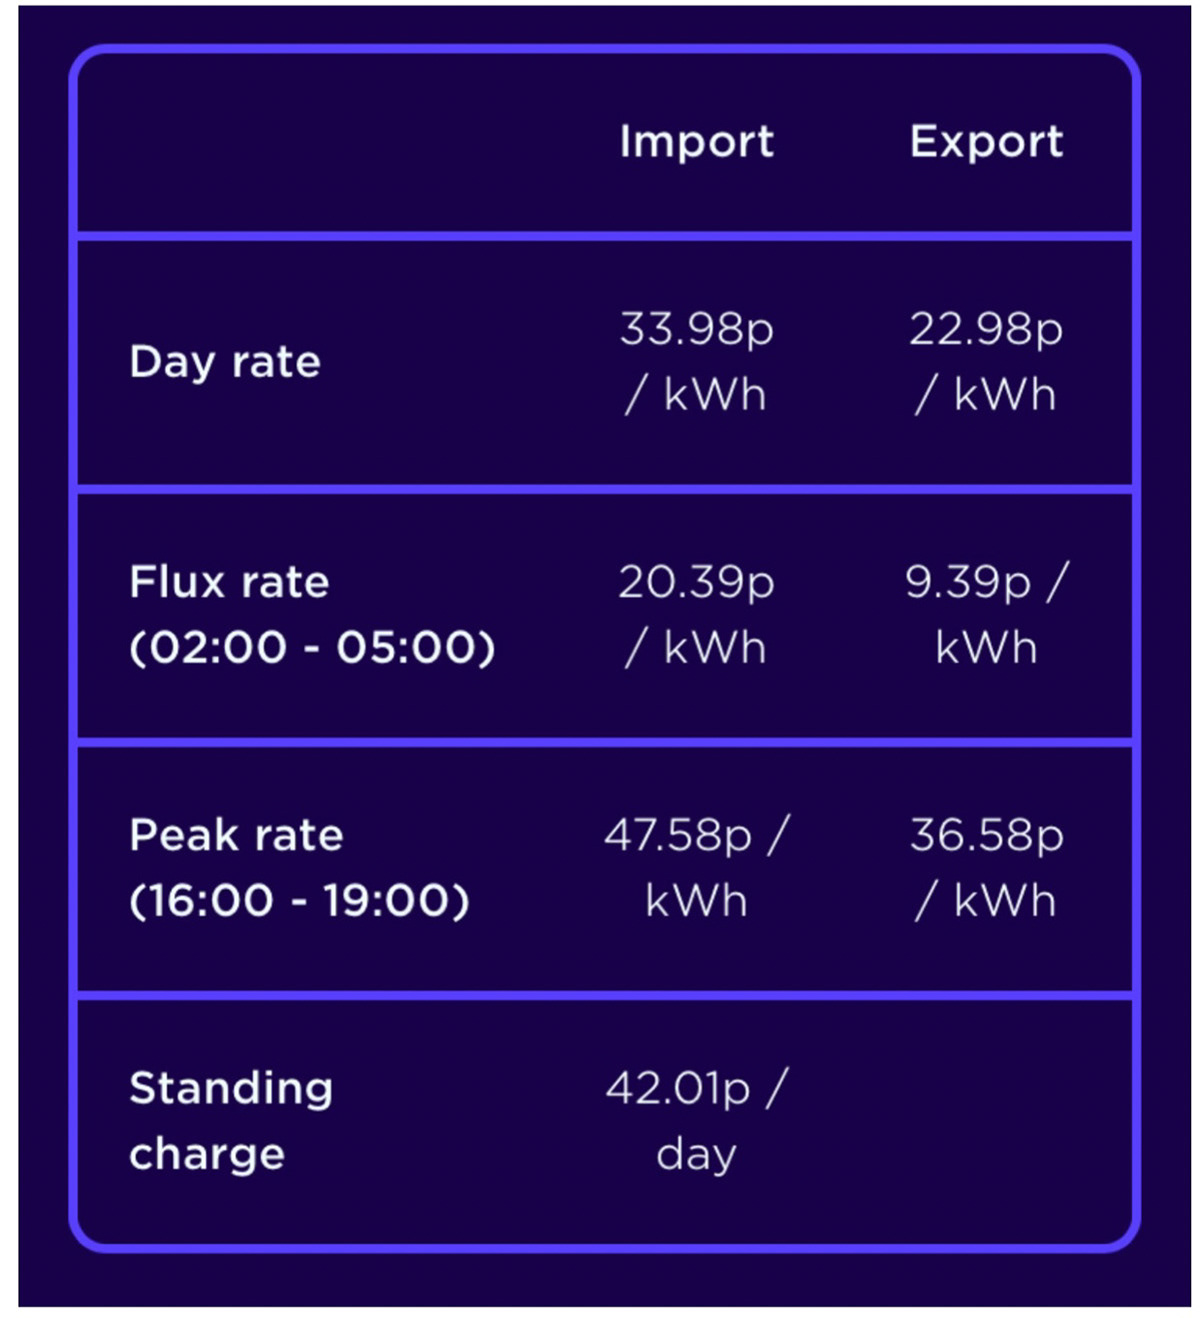Image resolution: width=1200 pixels, height=1318 pixels.
Task: Click the Day rate export value 22.98p
Action: pyautogui.click(x=986, y=329)
